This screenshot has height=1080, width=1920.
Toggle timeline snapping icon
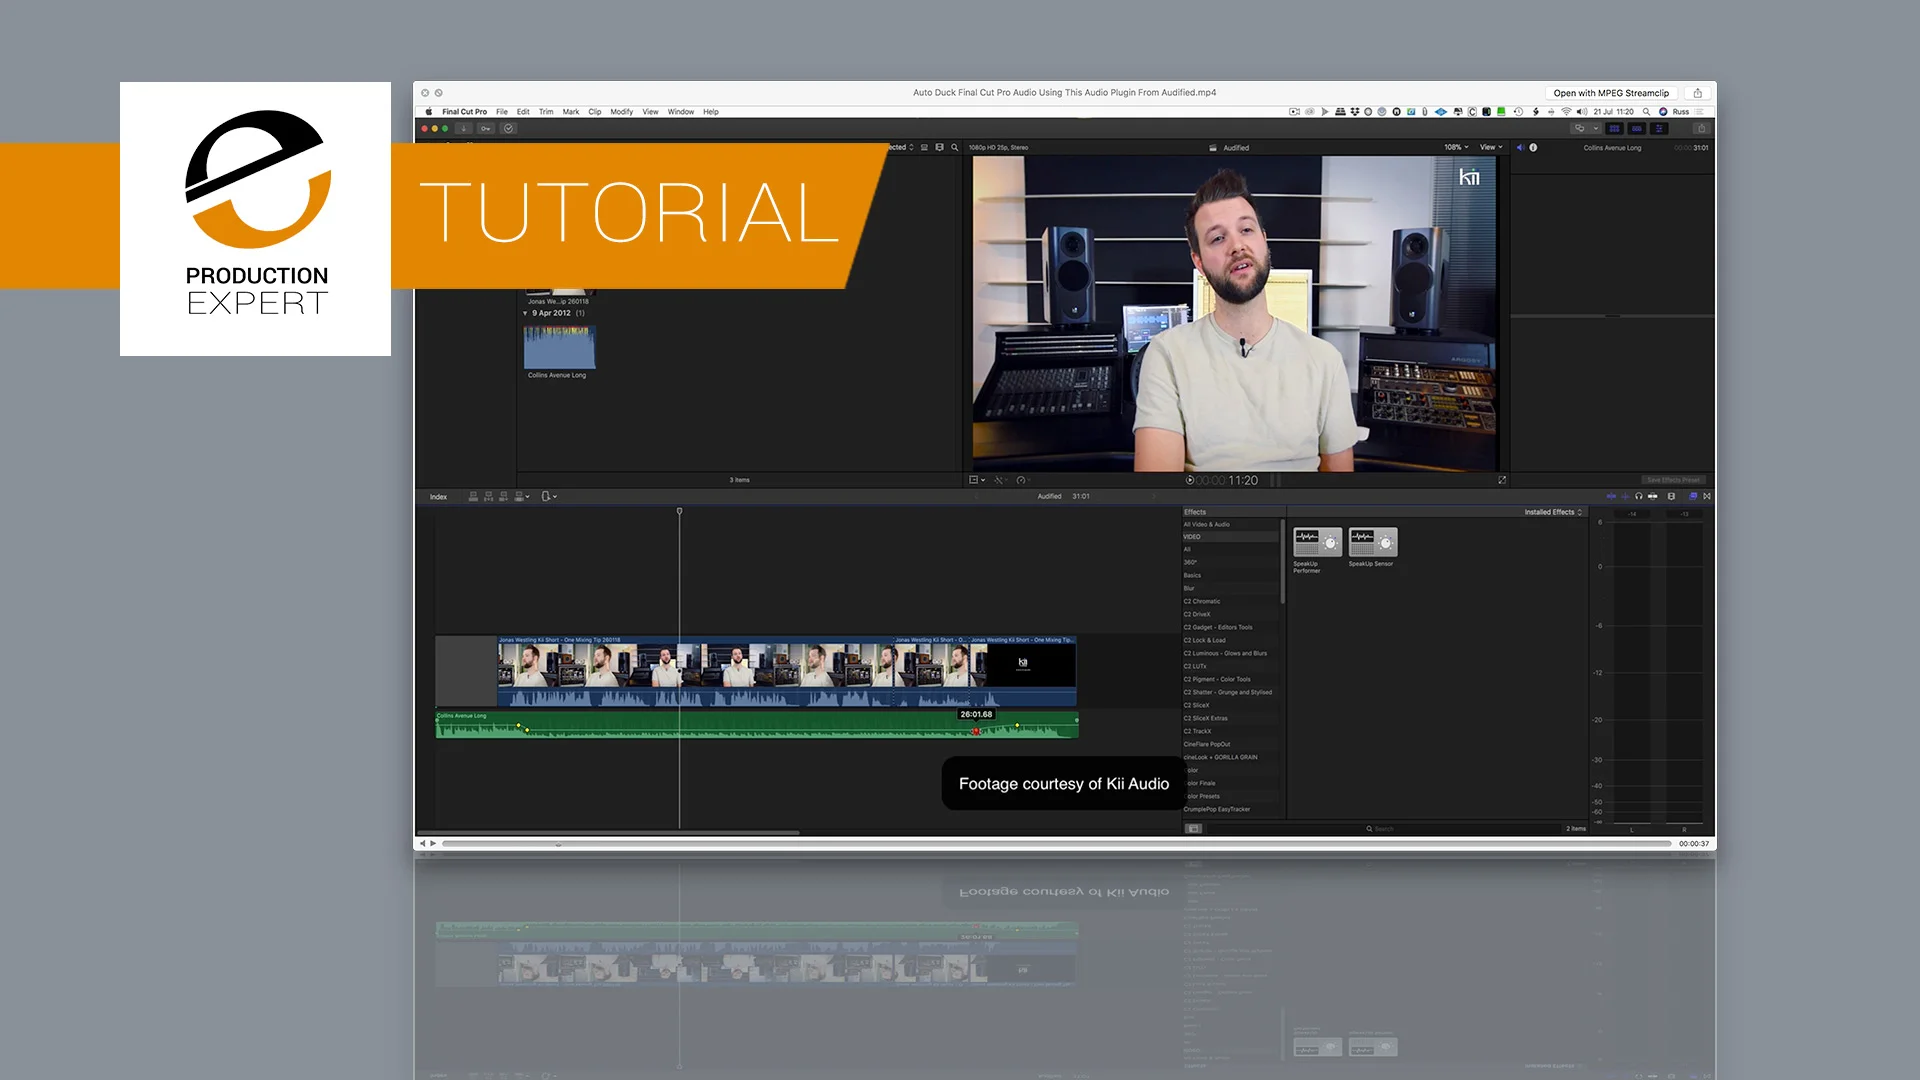[1652, 496]
